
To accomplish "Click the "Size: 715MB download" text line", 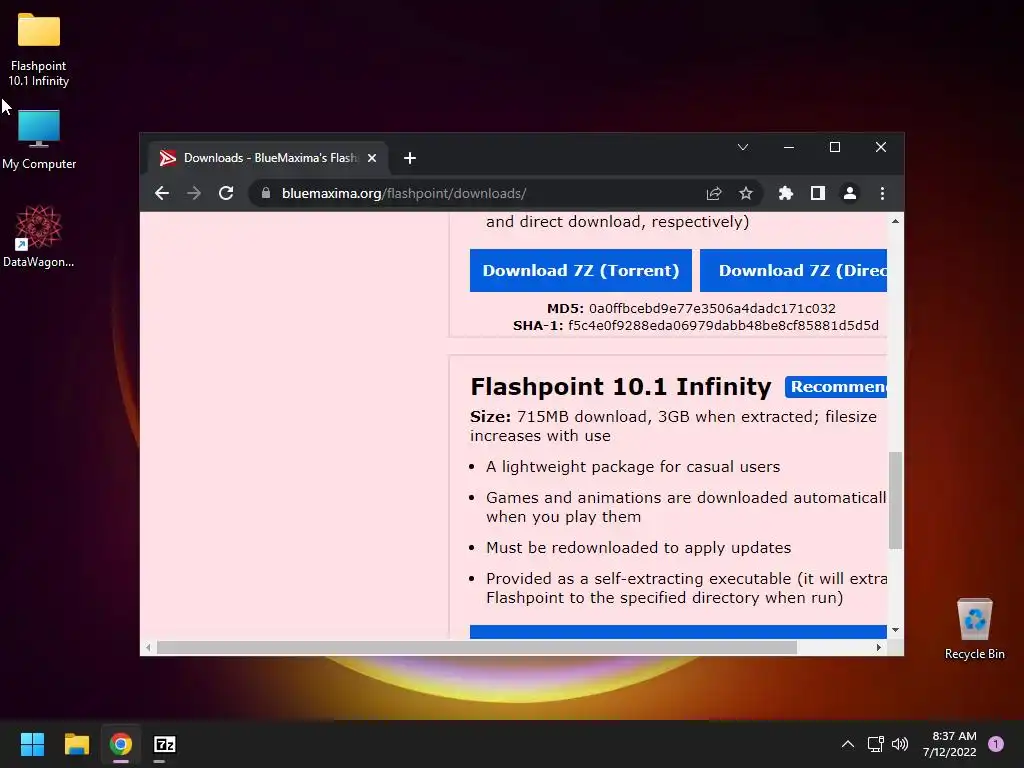I will (673, 417).
